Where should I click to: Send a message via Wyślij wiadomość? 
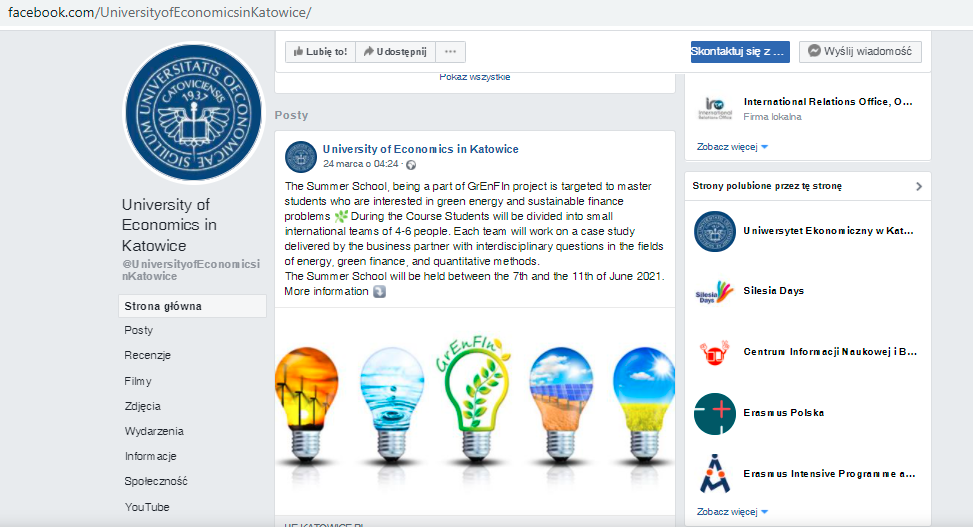pyautogui.click(x=860, y=52)
